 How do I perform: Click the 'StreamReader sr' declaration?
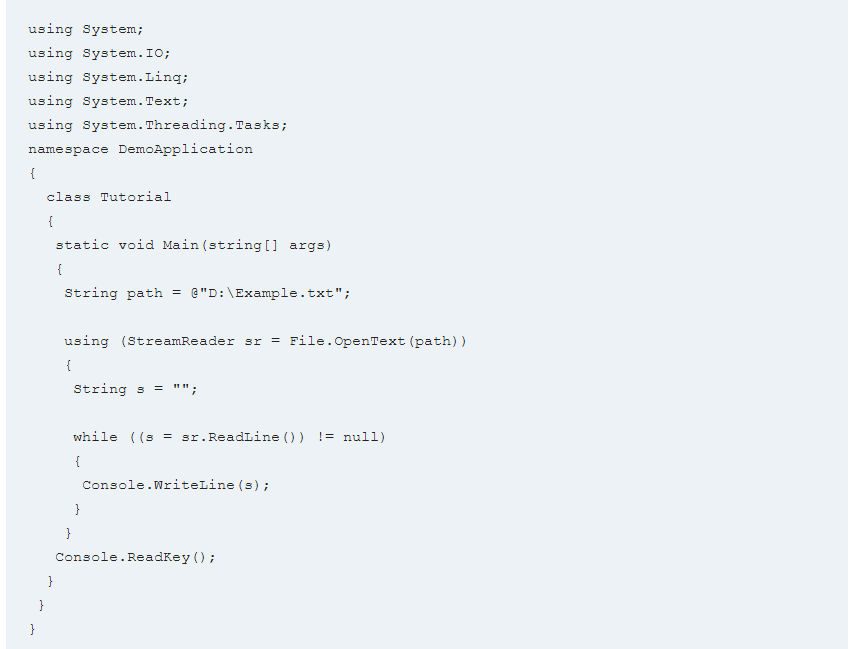coord(194,341)
